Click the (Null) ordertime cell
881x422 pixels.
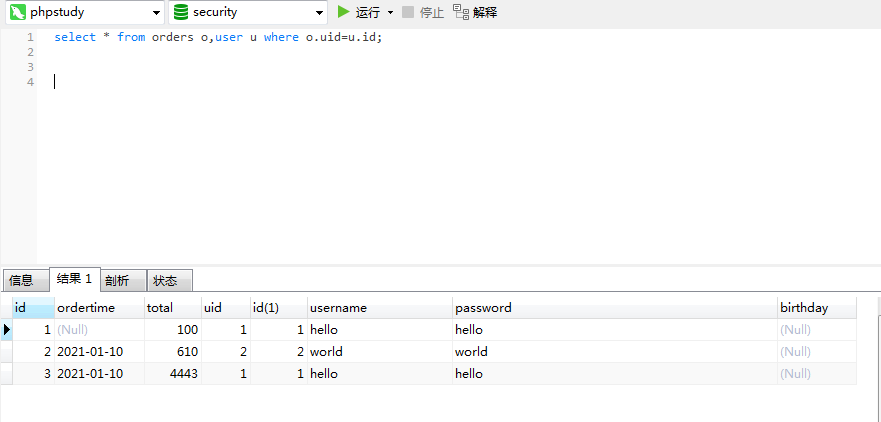(x=99, y=329)
